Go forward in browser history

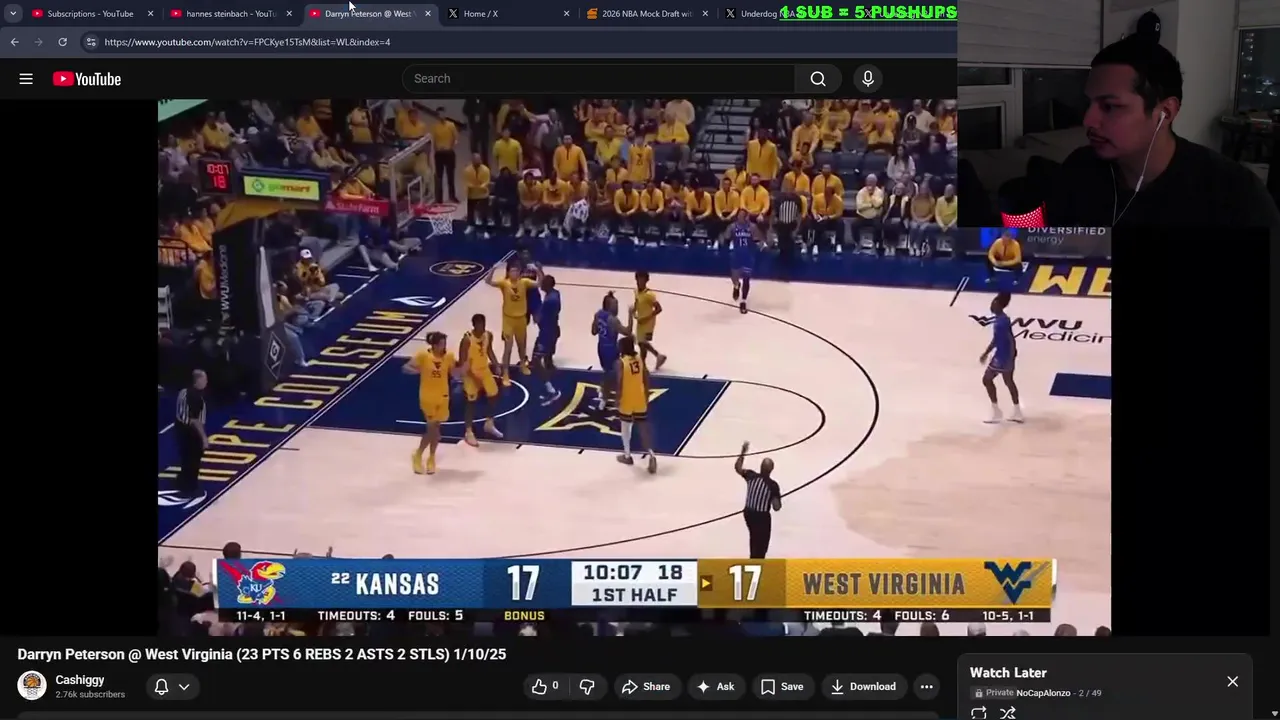[x=38, y=42]
